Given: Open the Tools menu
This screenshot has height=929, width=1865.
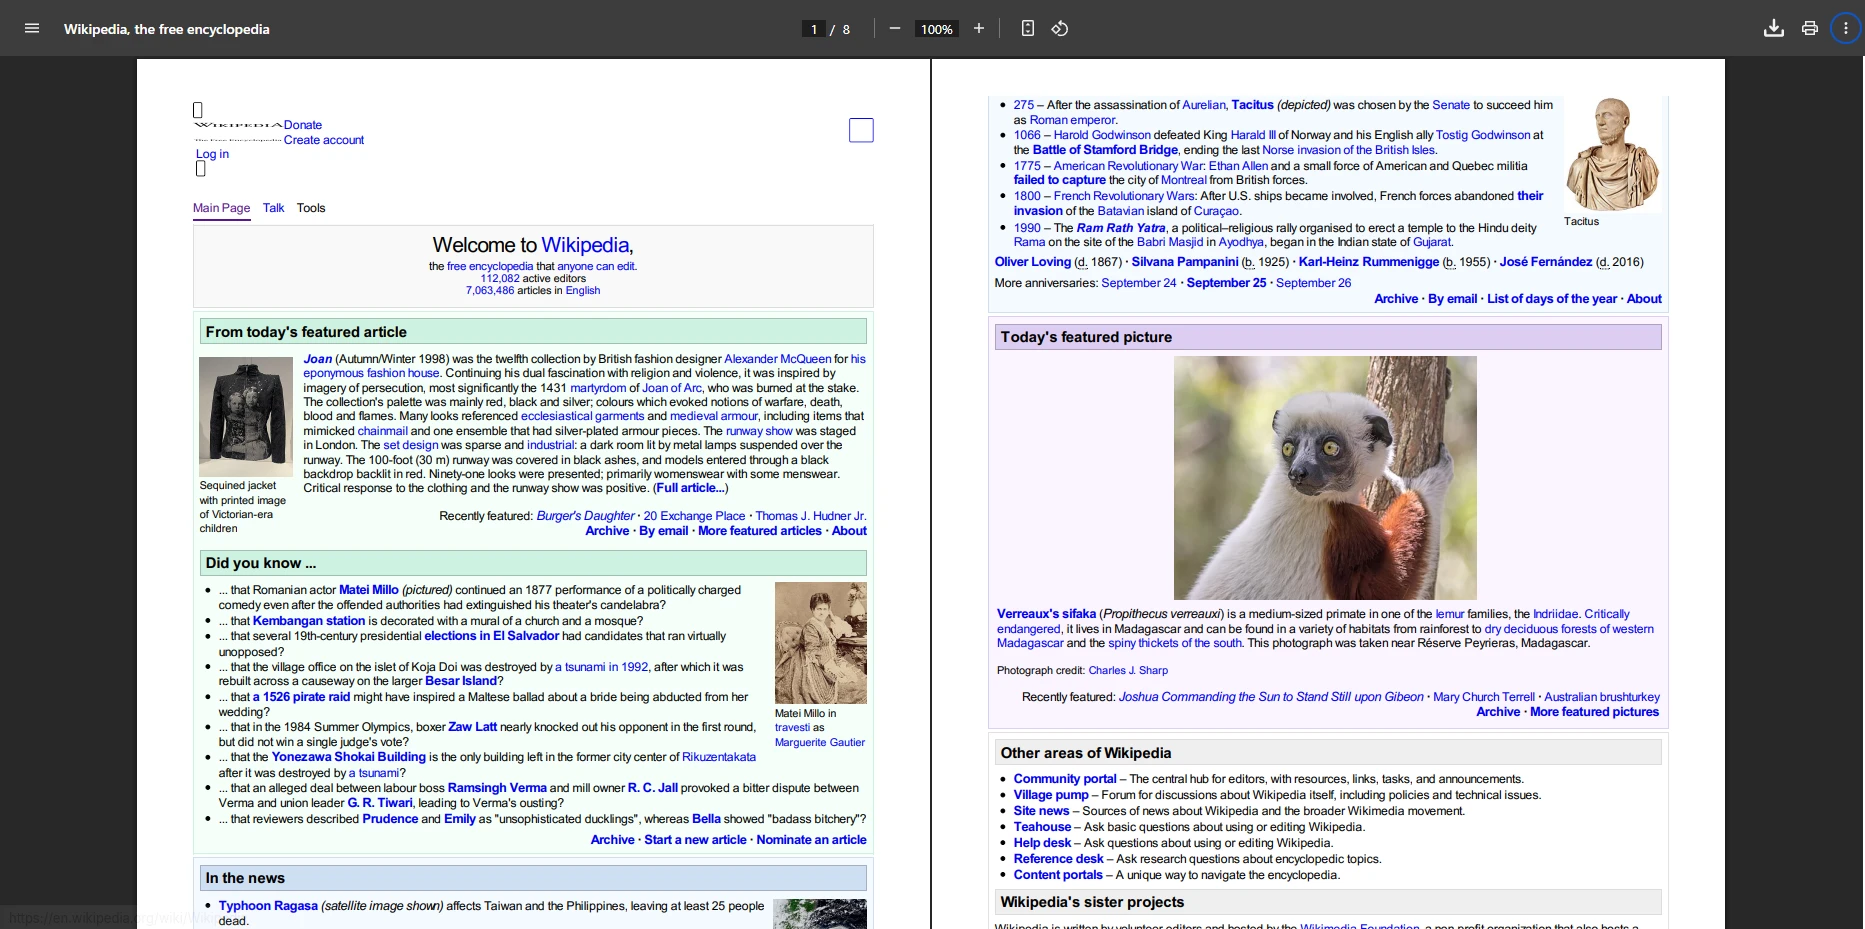Looking at the screenshot, I should (x=311, y=208).
